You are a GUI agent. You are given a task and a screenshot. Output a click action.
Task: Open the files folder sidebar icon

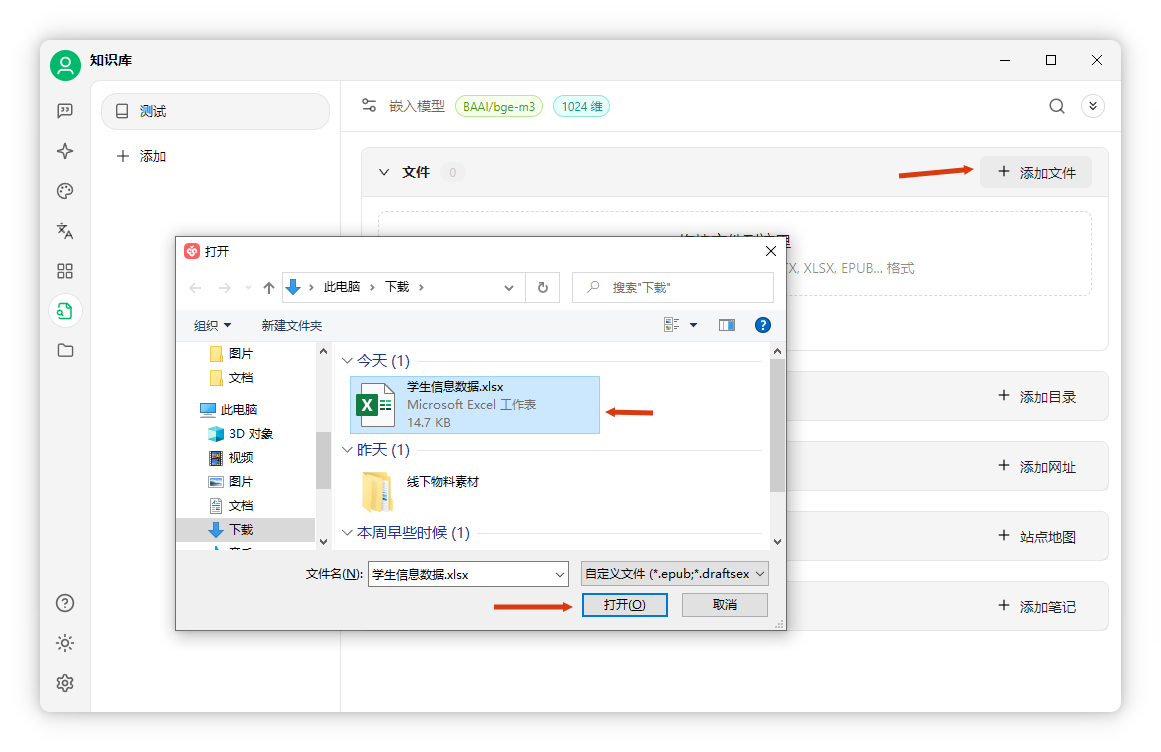(x=65, y=350)
